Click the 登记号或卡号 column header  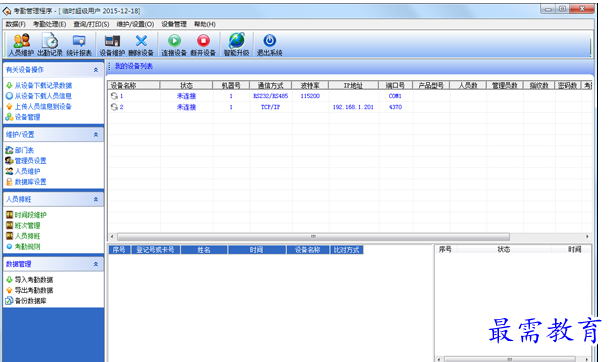coord(156,250)
